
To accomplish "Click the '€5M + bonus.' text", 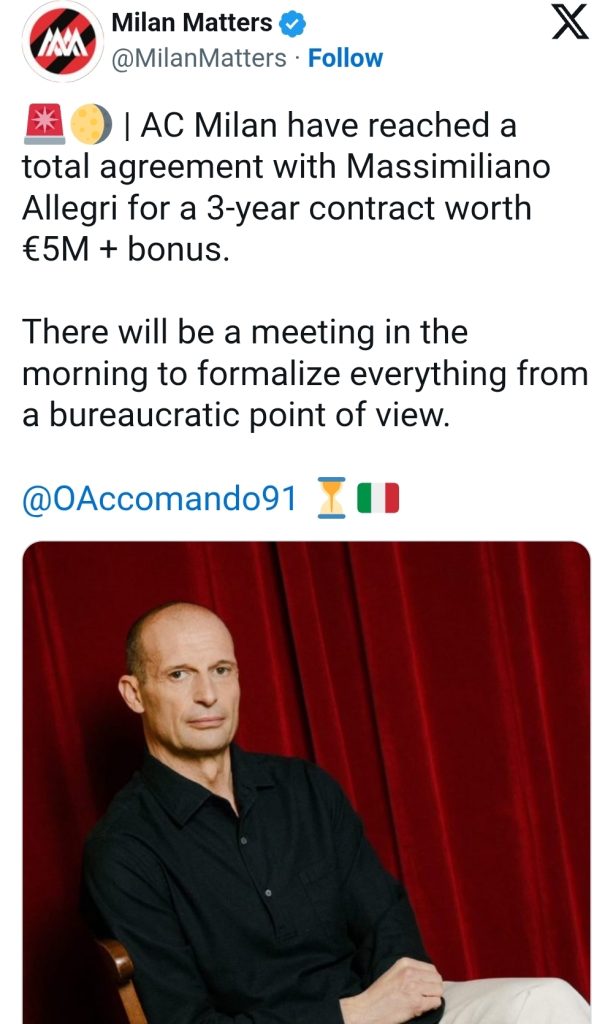I will pos(126,251).
